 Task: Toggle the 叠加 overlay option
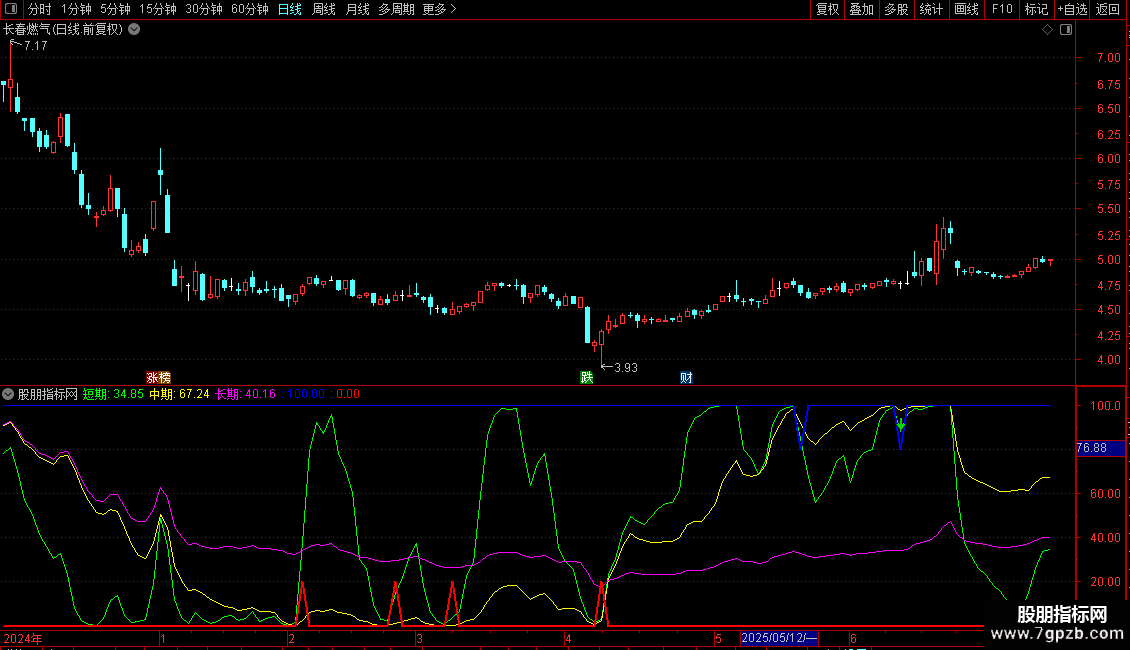point(861,9)
